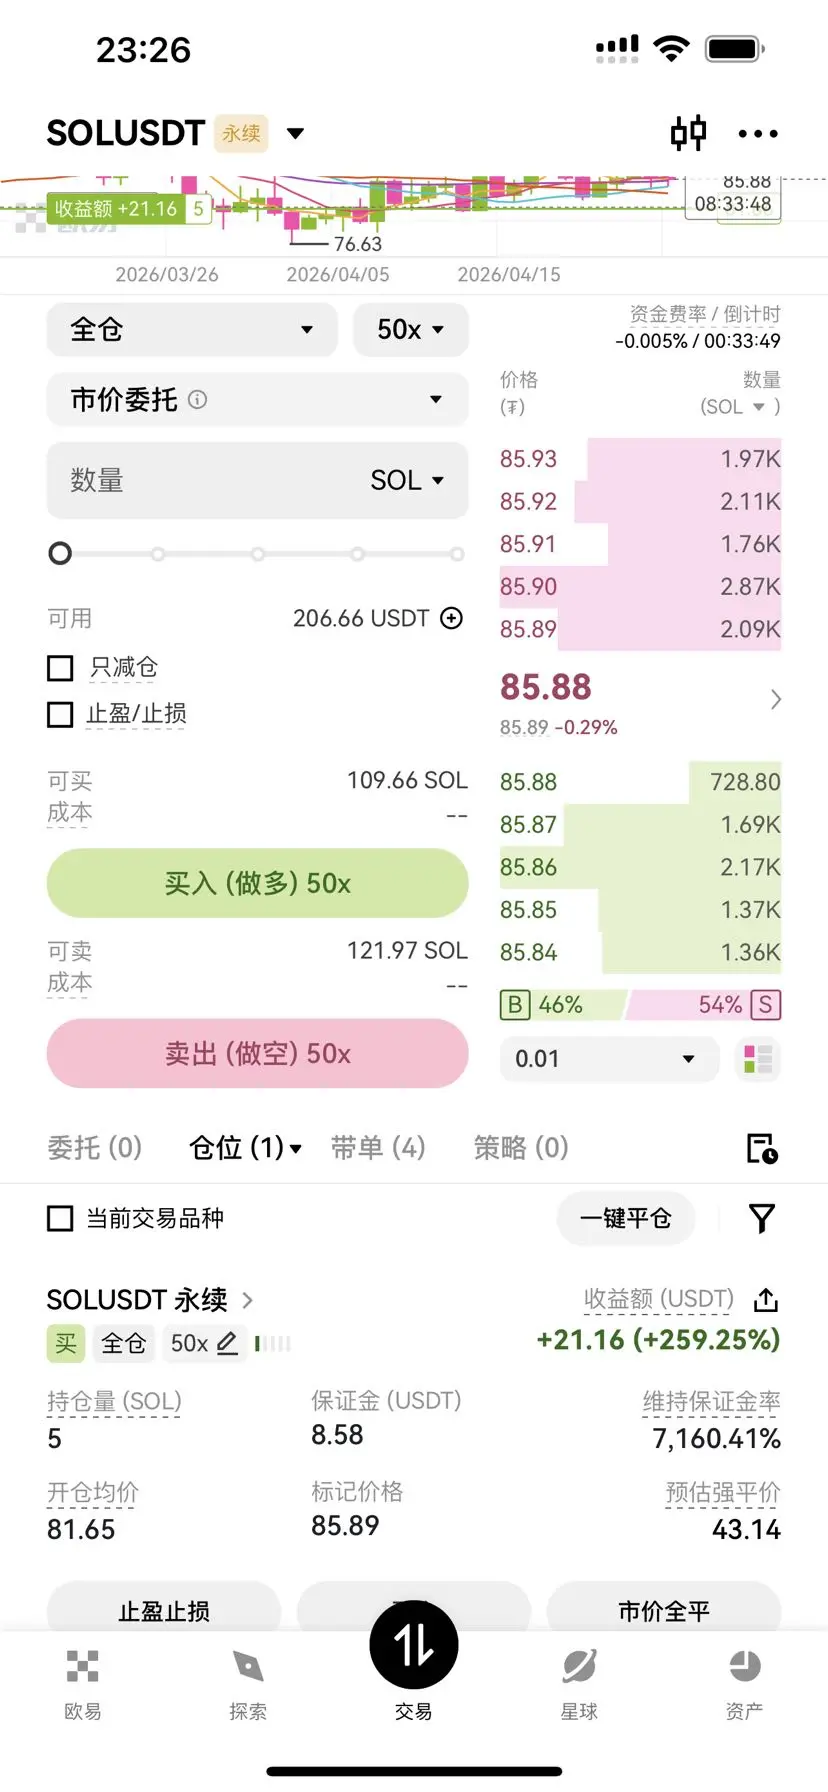
Task: Share position profit via share icon
Action: (x=766, y=1299)
